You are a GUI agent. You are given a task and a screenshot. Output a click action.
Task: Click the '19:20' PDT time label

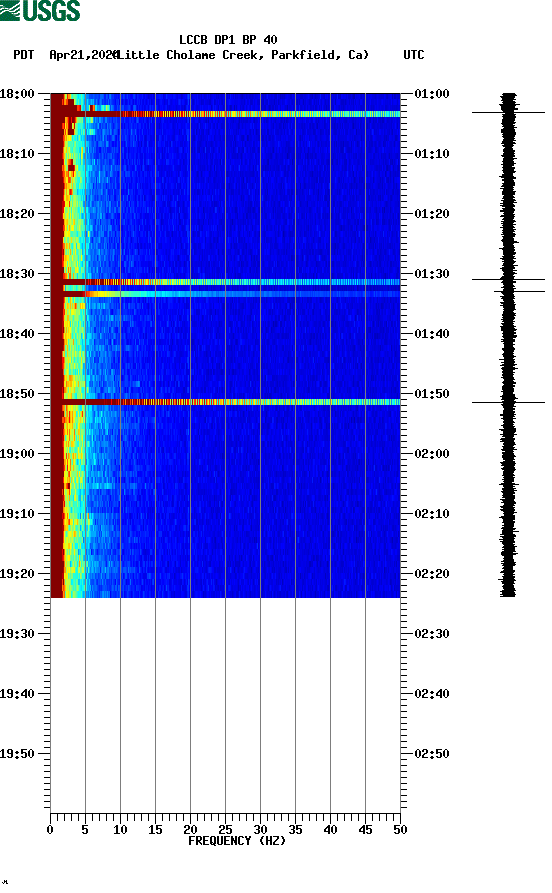coord(17,574)
